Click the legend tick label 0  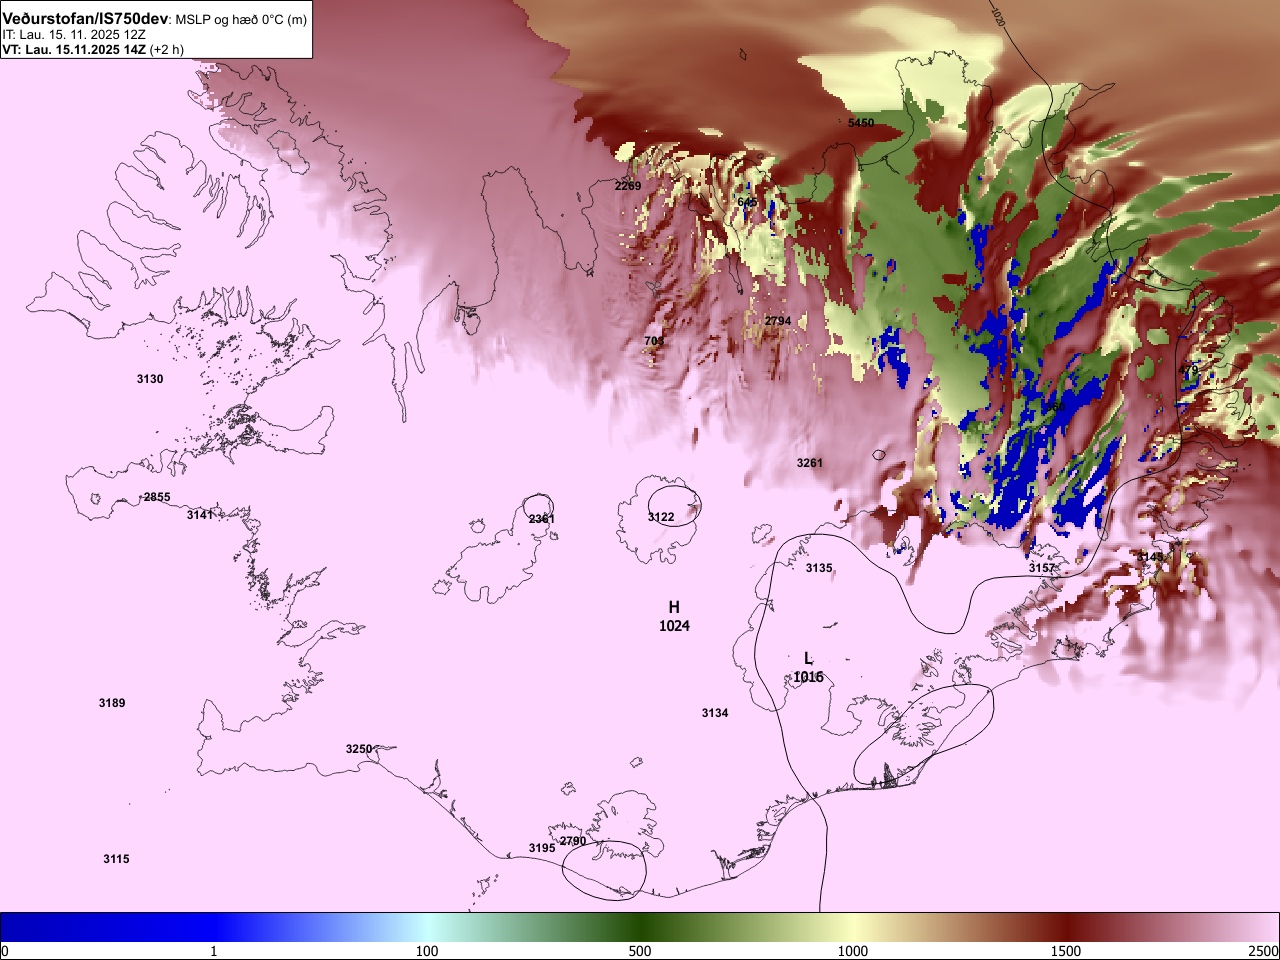(x=5, y=951)
